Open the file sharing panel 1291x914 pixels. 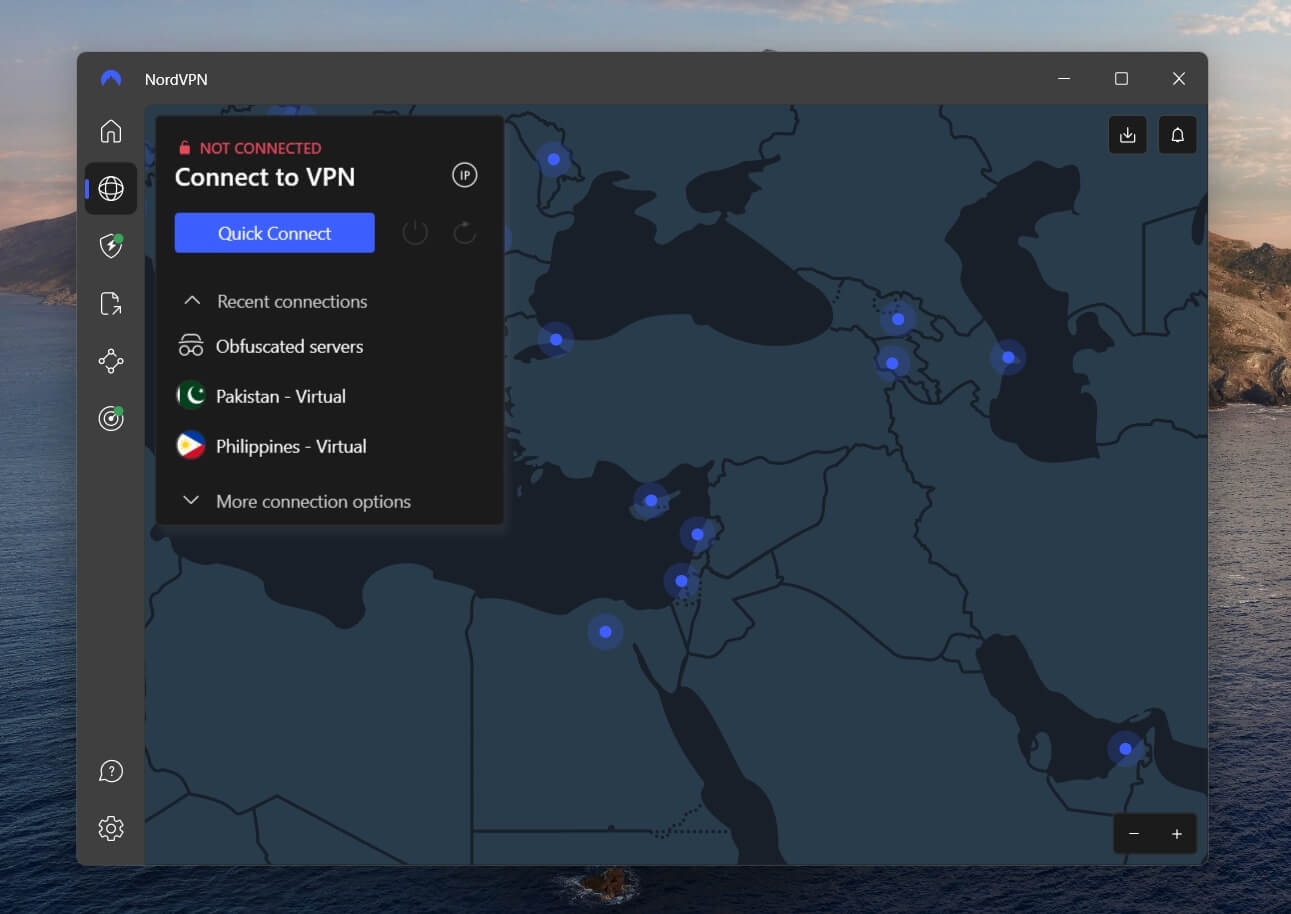(111, 303)
